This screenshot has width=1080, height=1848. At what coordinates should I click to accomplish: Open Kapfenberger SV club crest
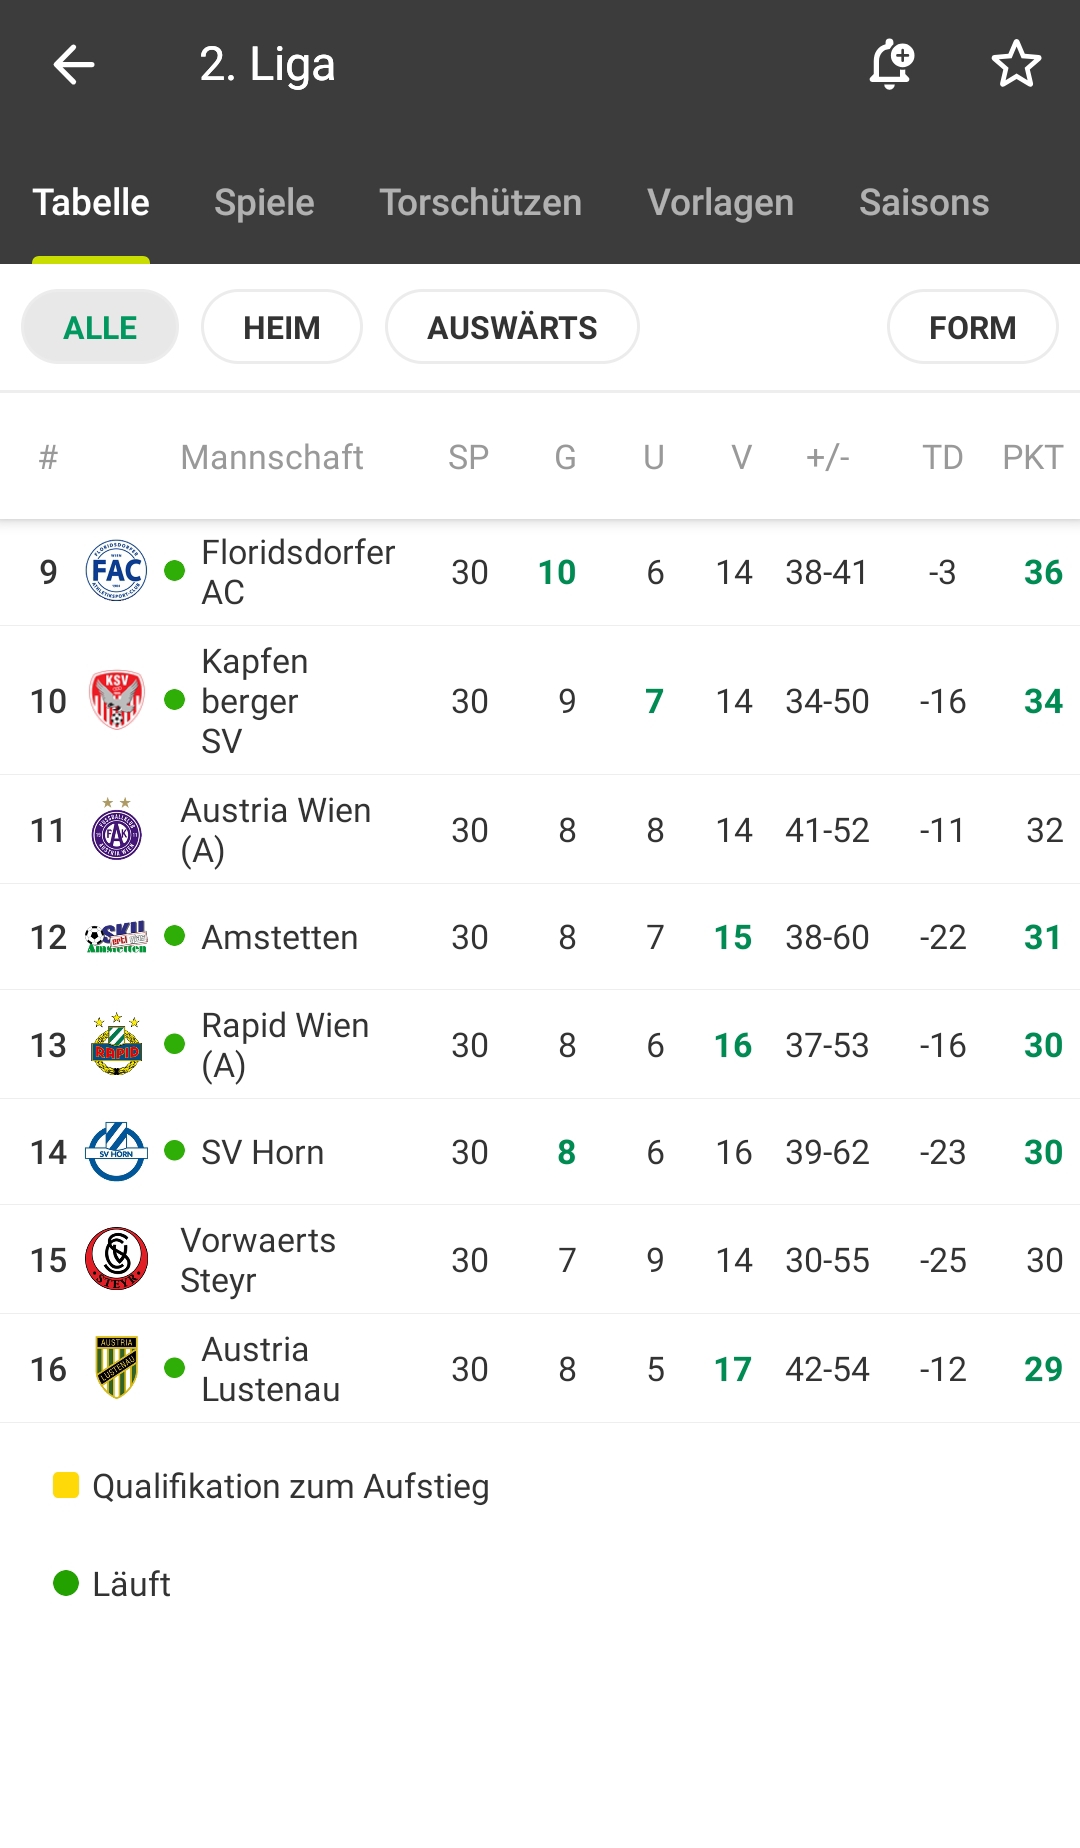117,700
